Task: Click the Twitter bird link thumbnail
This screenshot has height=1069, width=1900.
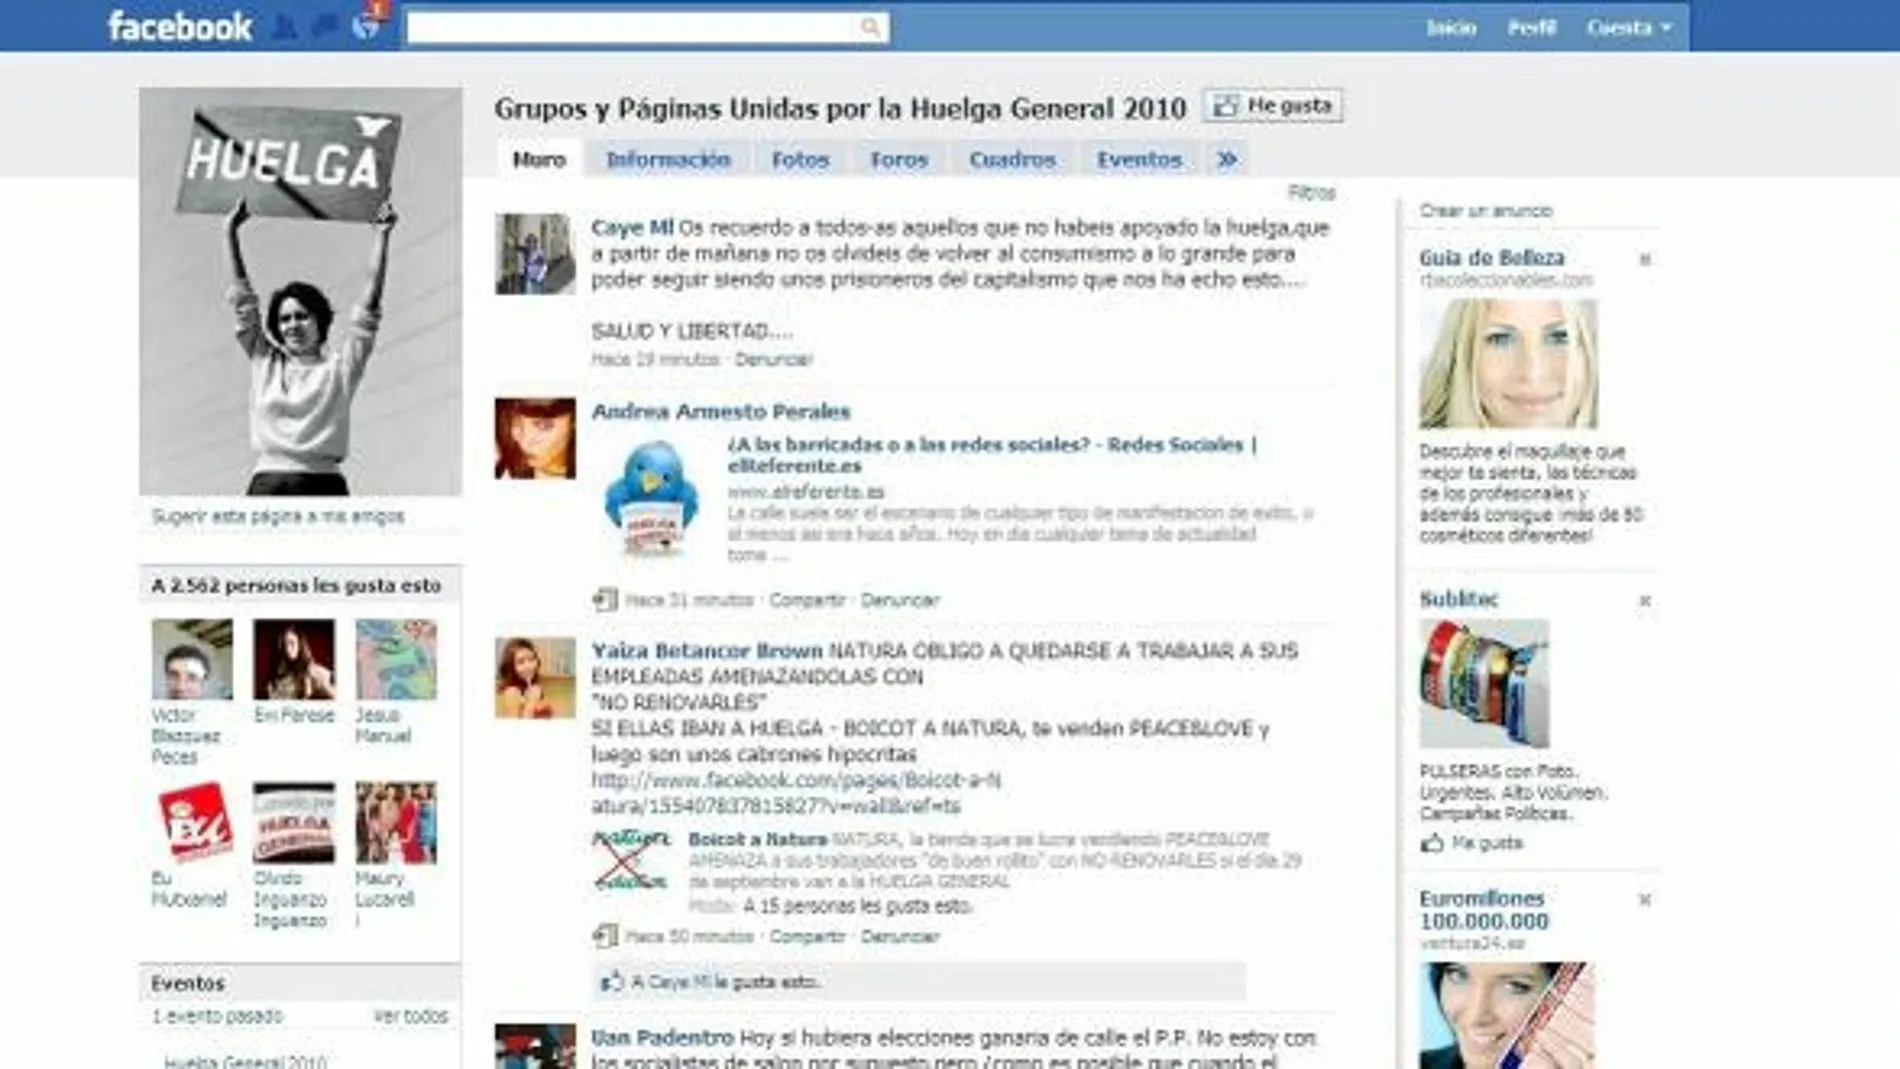Action: pos(651,498)
